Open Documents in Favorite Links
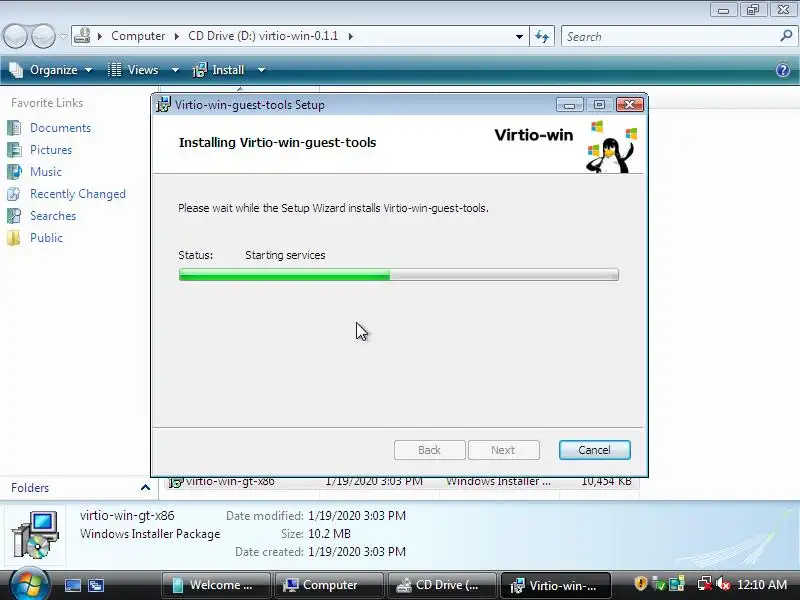This screenshot has height=600, width=800. (x=60, y=128)
